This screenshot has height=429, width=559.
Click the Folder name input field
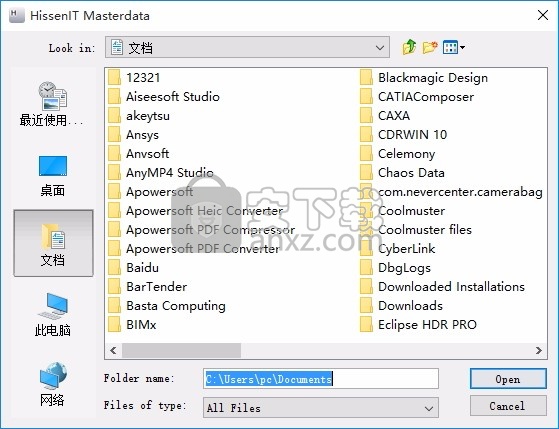click(x=320, y=379)
